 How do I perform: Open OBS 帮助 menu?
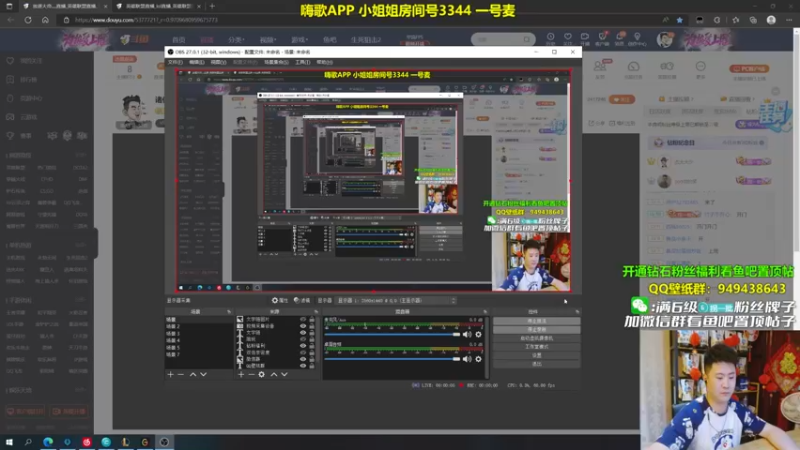point(324,62)
